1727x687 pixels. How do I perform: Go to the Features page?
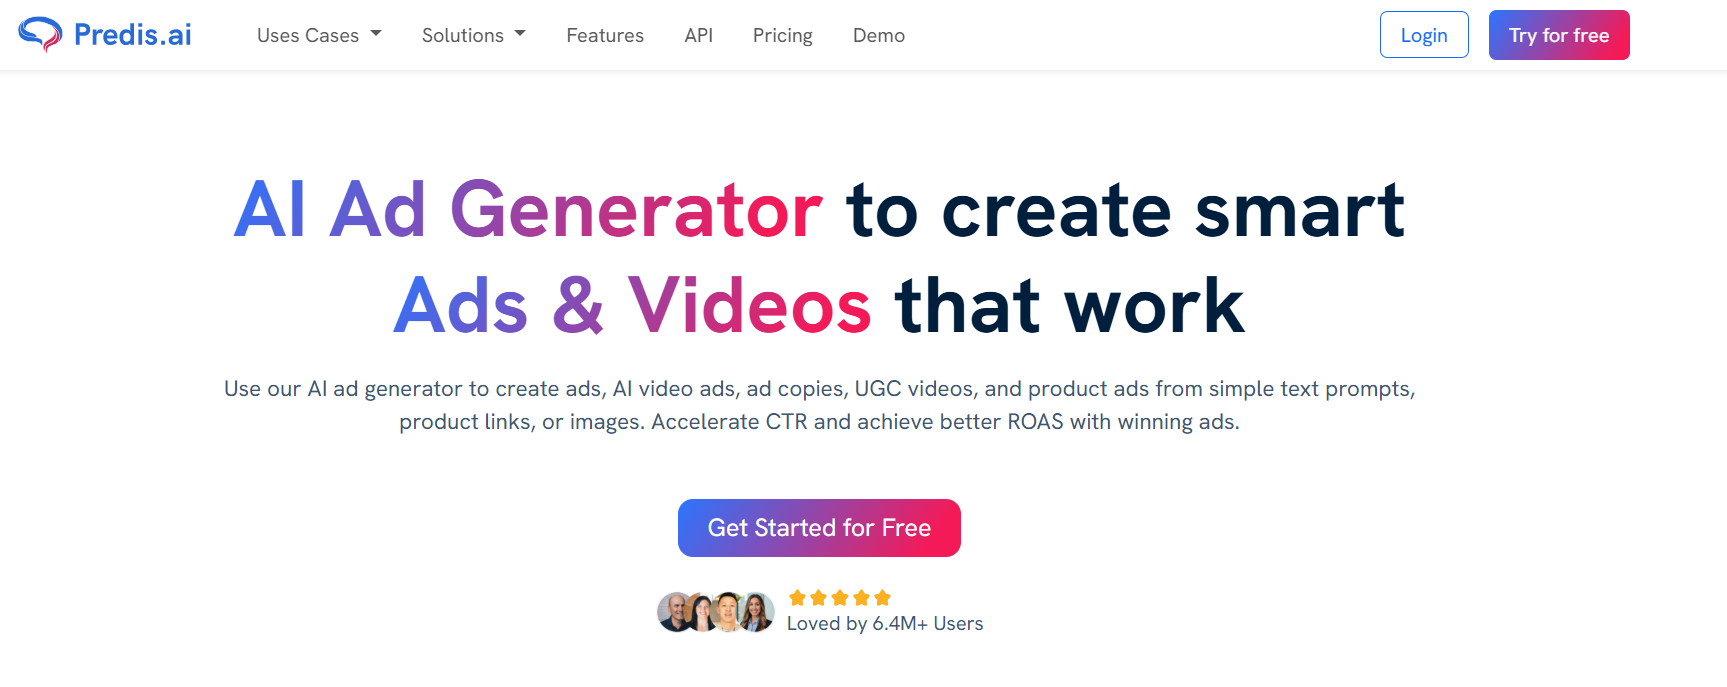pos(605,35)
